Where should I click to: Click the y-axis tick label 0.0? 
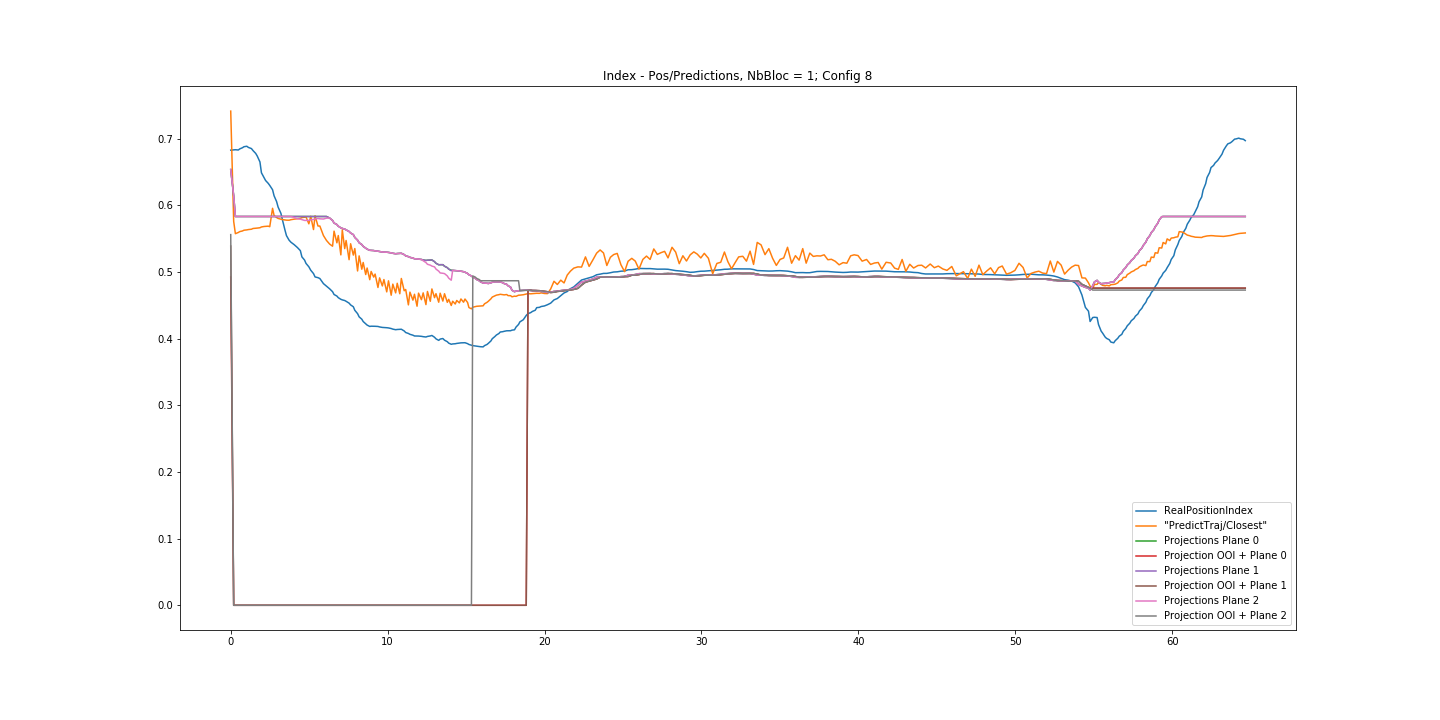[163, 606]
